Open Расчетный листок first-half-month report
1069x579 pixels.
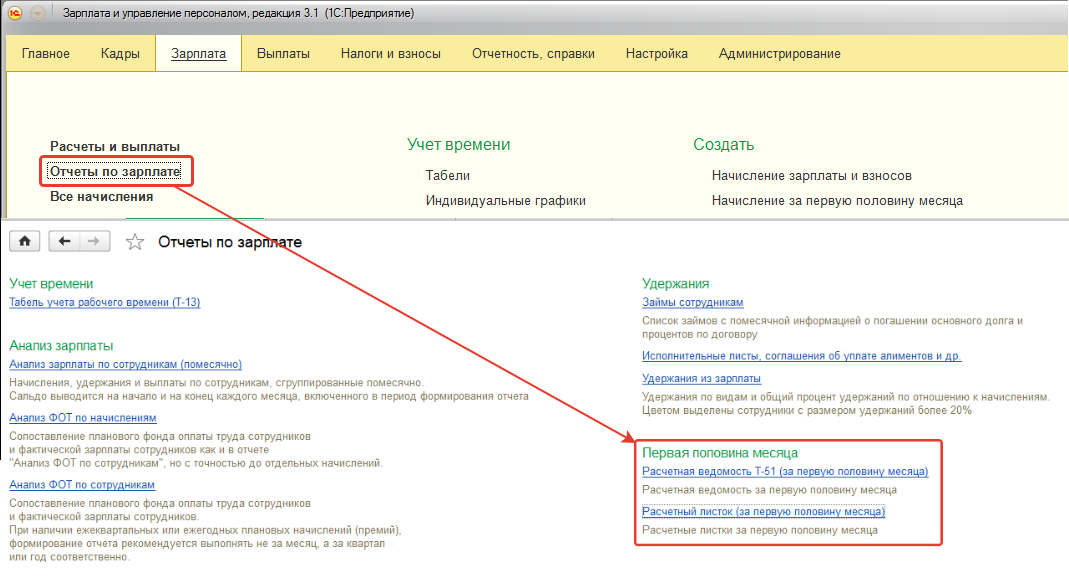coord(764,511)
